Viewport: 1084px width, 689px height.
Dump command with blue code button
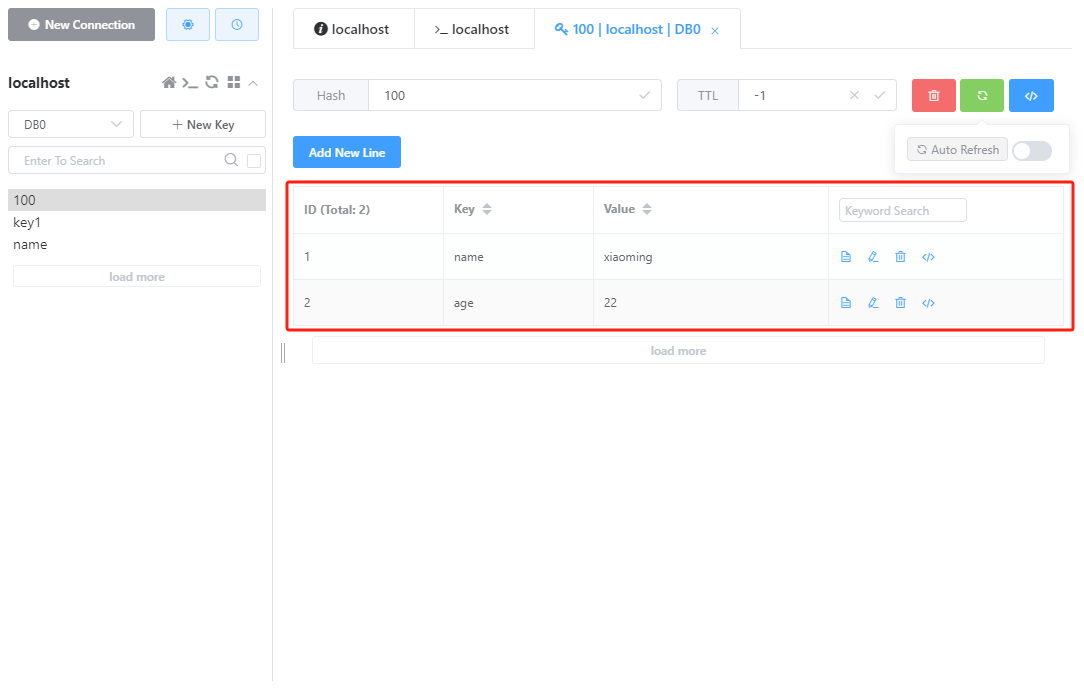tap(1031, 95)
